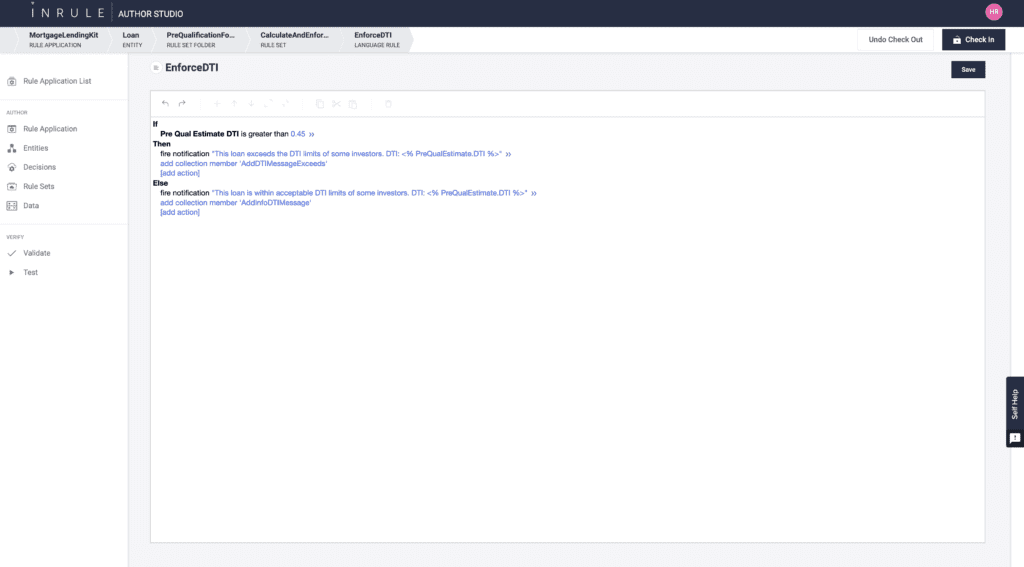The image size is (1024, 567).
Task: Edit the 0.45 threshold value
Action: coord(298,134)
